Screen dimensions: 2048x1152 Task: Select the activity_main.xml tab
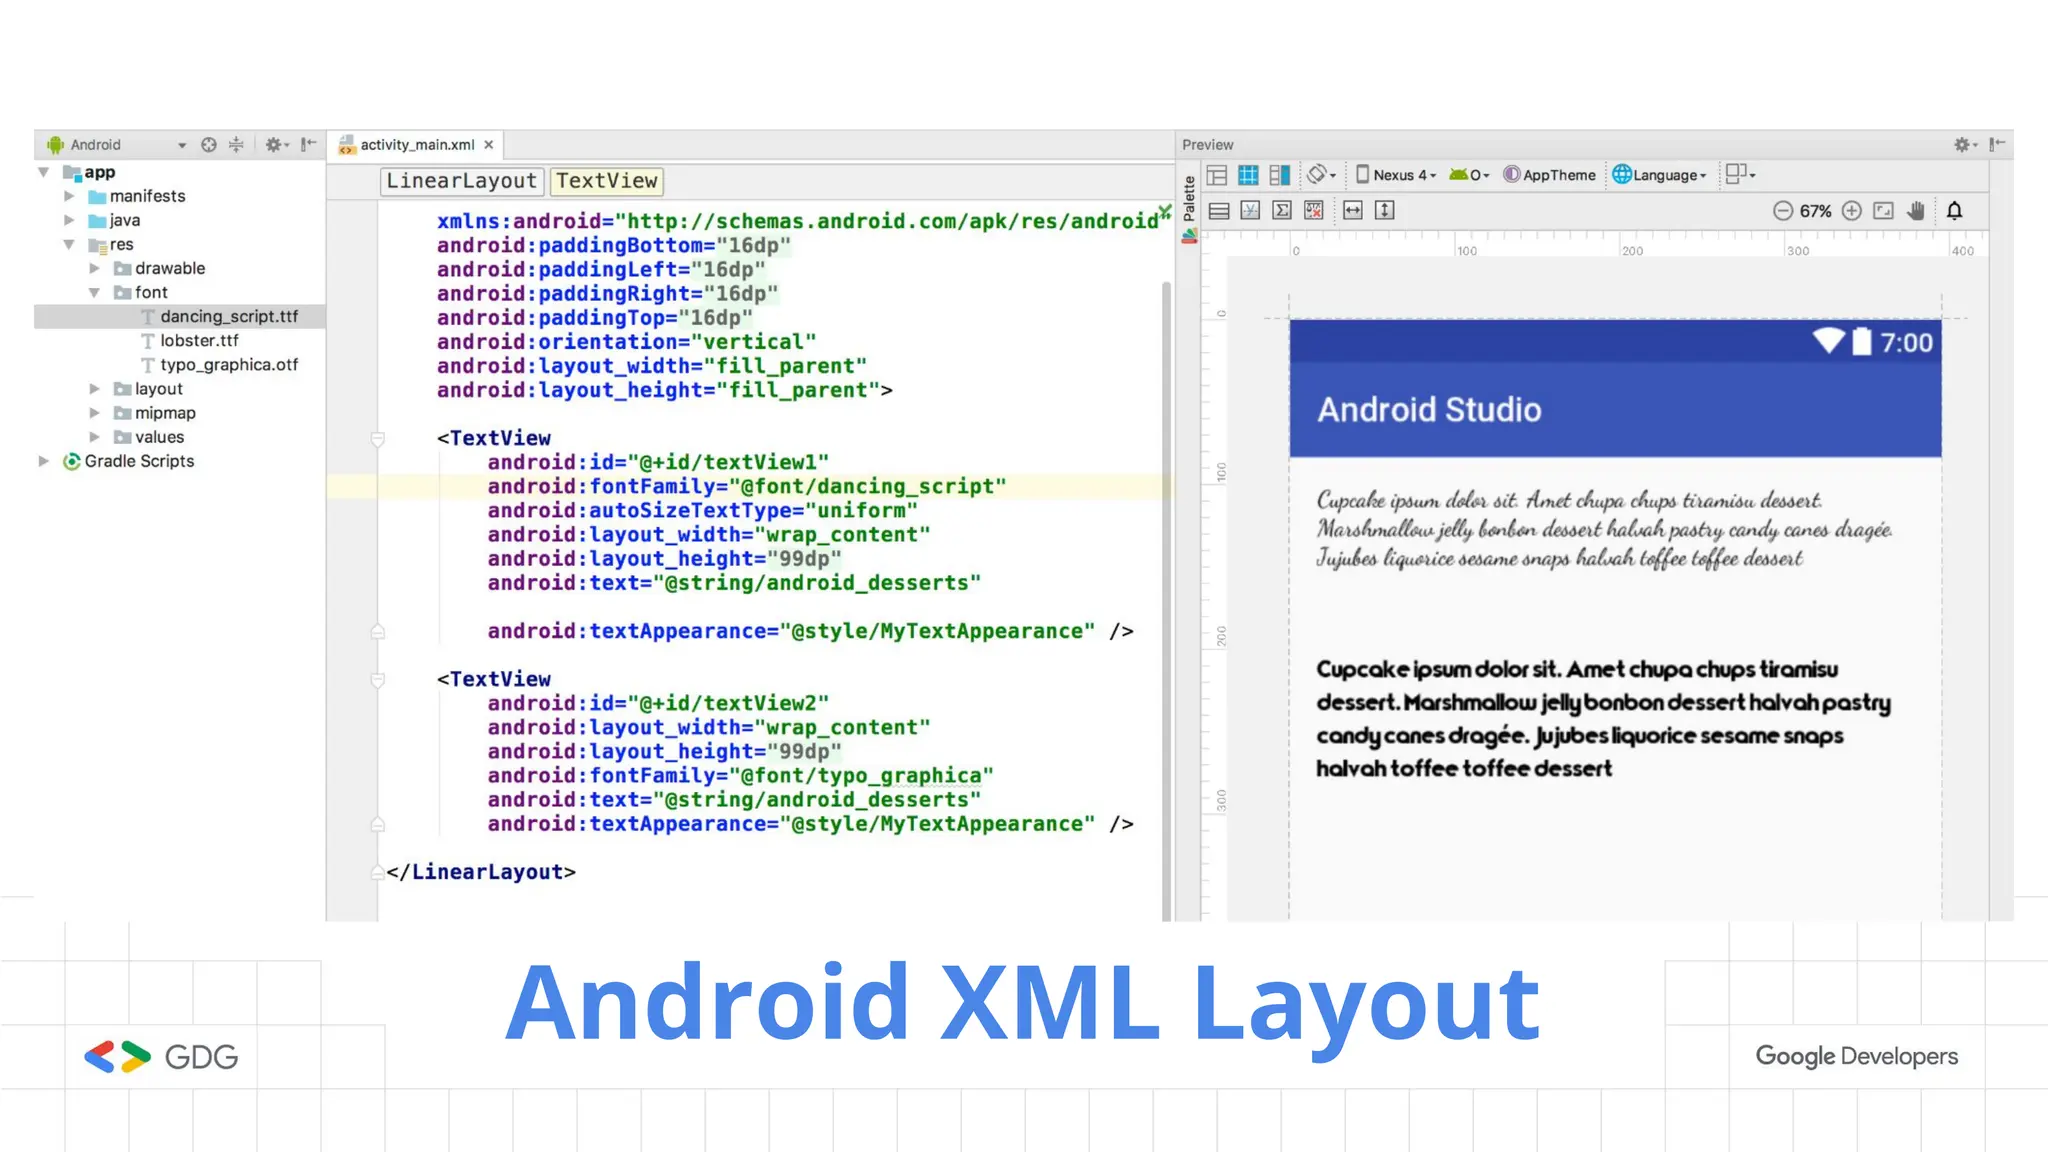coord(416,145)
